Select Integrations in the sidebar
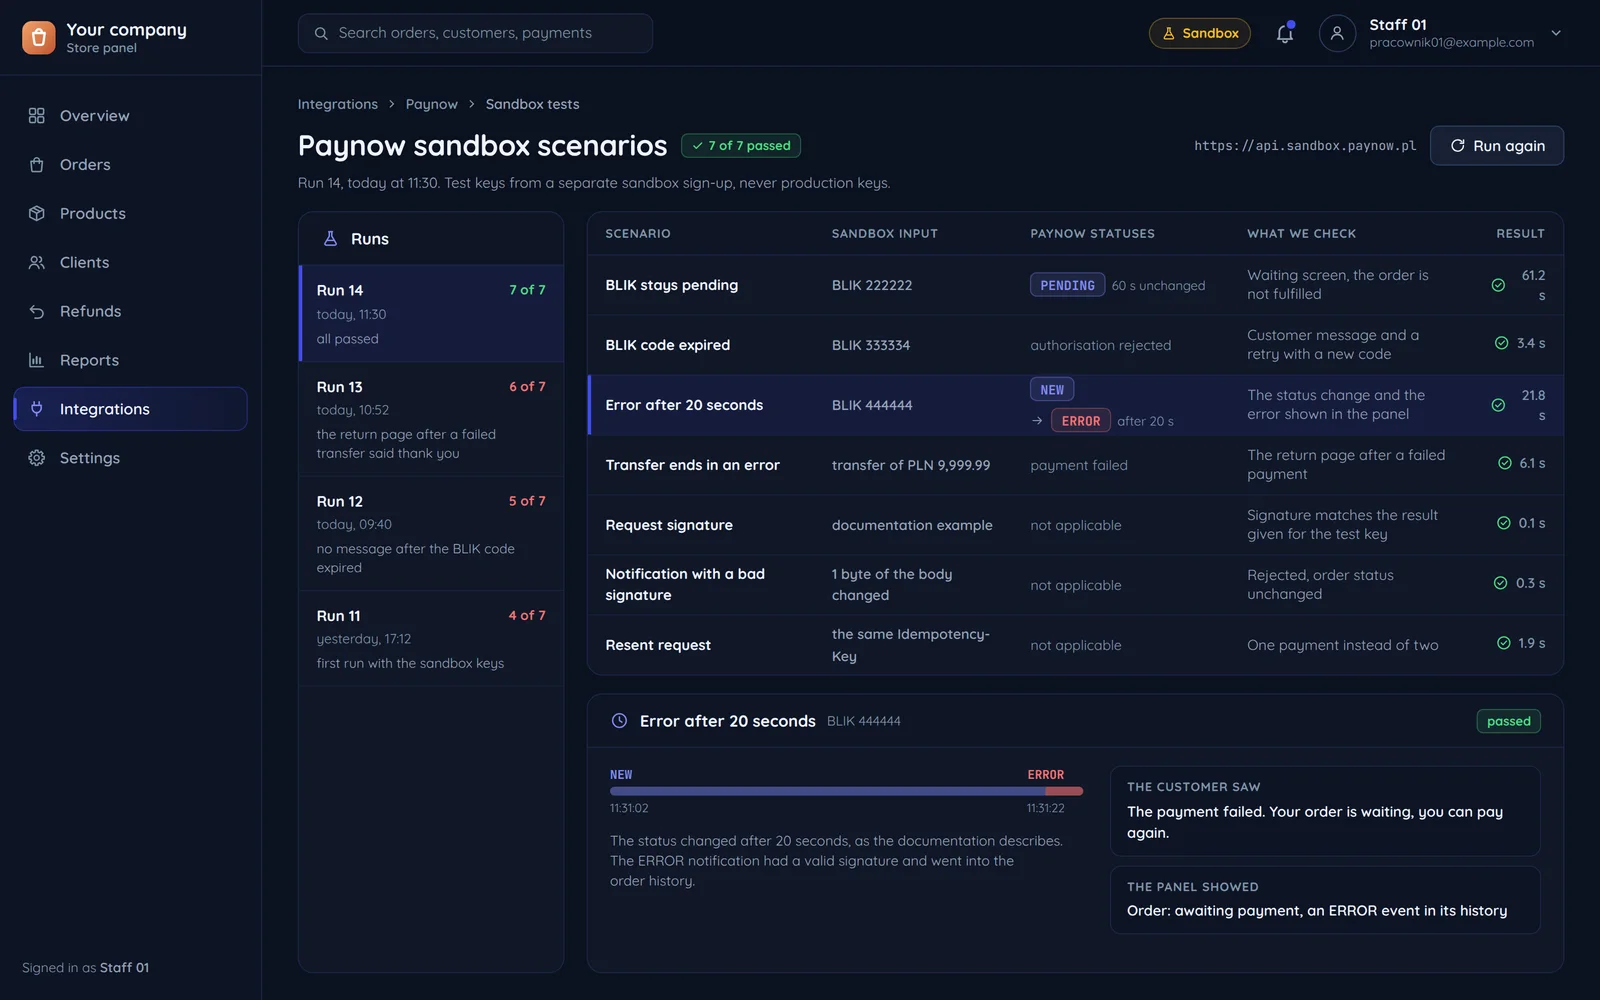1600x1000 pixels. point(130,409)
